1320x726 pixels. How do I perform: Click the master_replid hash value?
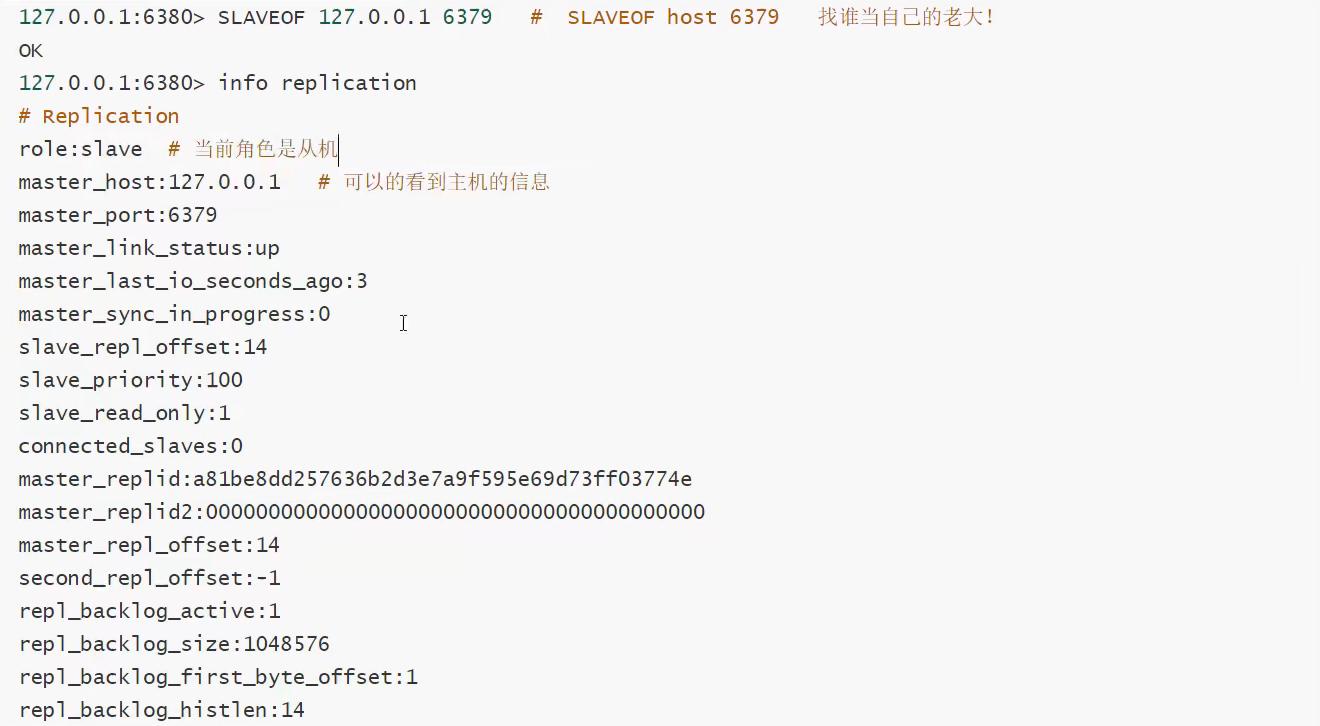coord(442,479)
